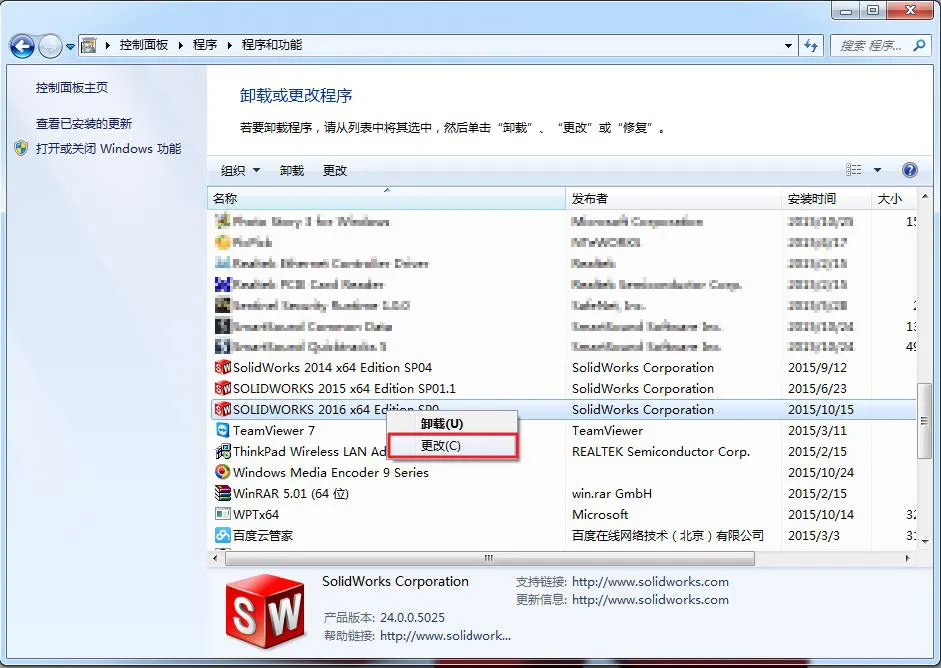Open the 支持链接 solidworks.com URL
941x668 pixels.
point(650,582)
